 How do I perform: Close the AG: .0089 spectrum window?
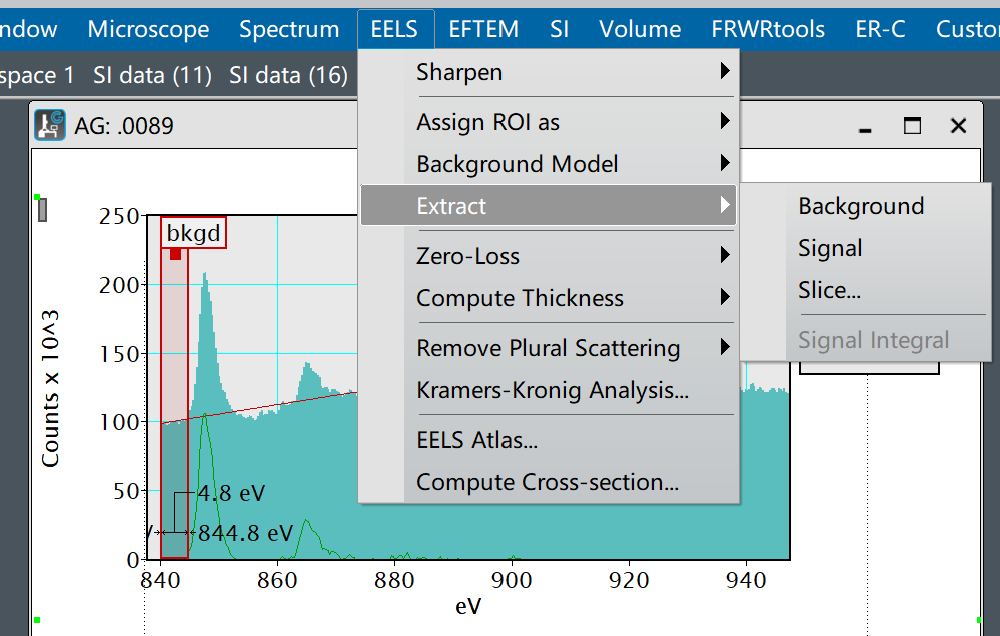pos(958,126)
